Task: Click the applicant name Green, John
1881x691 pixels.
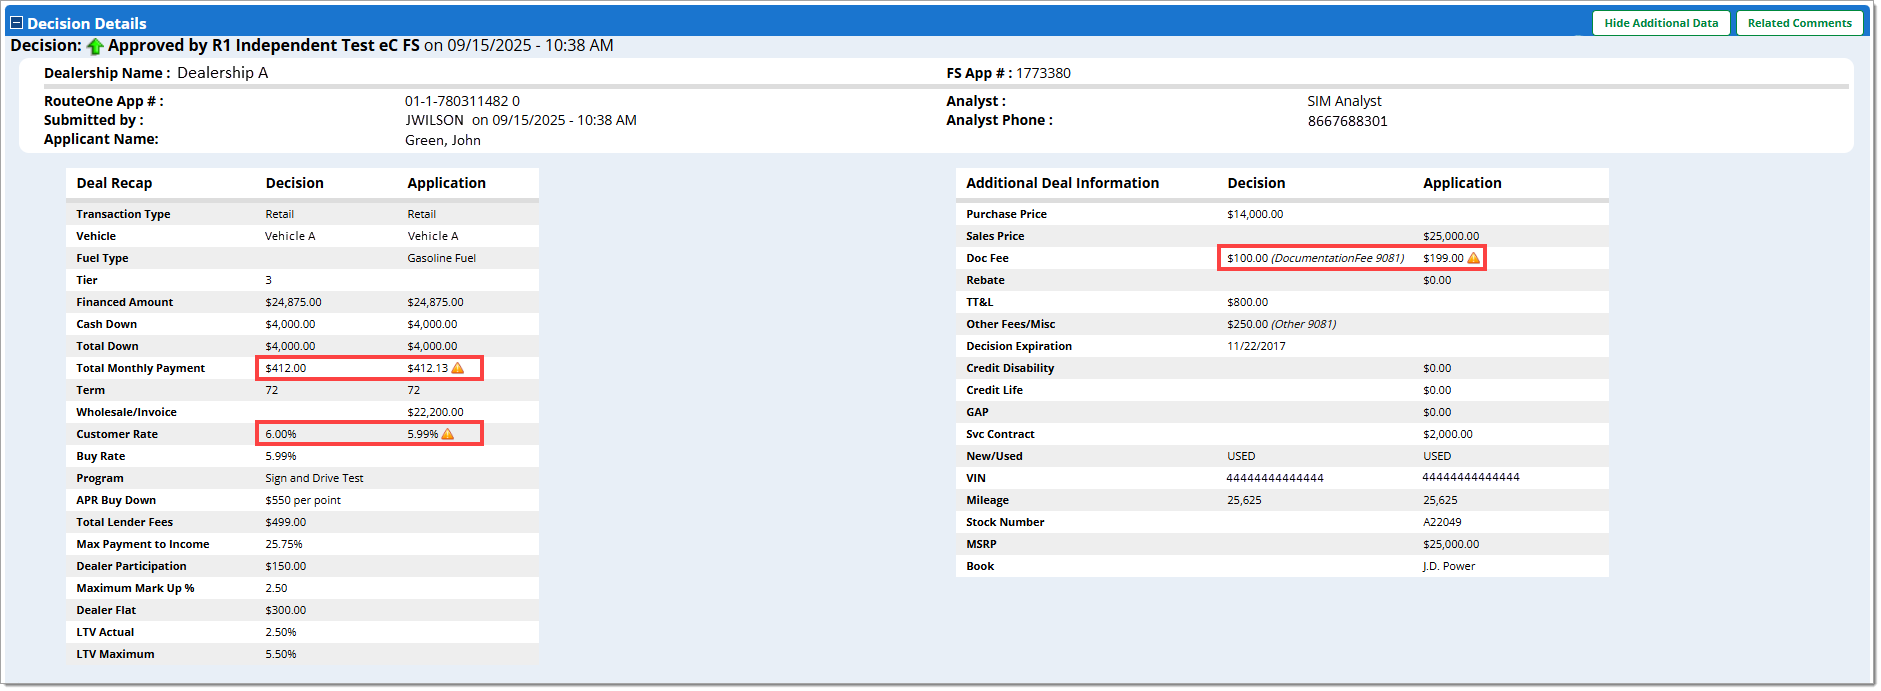Action: click(443, 140)
